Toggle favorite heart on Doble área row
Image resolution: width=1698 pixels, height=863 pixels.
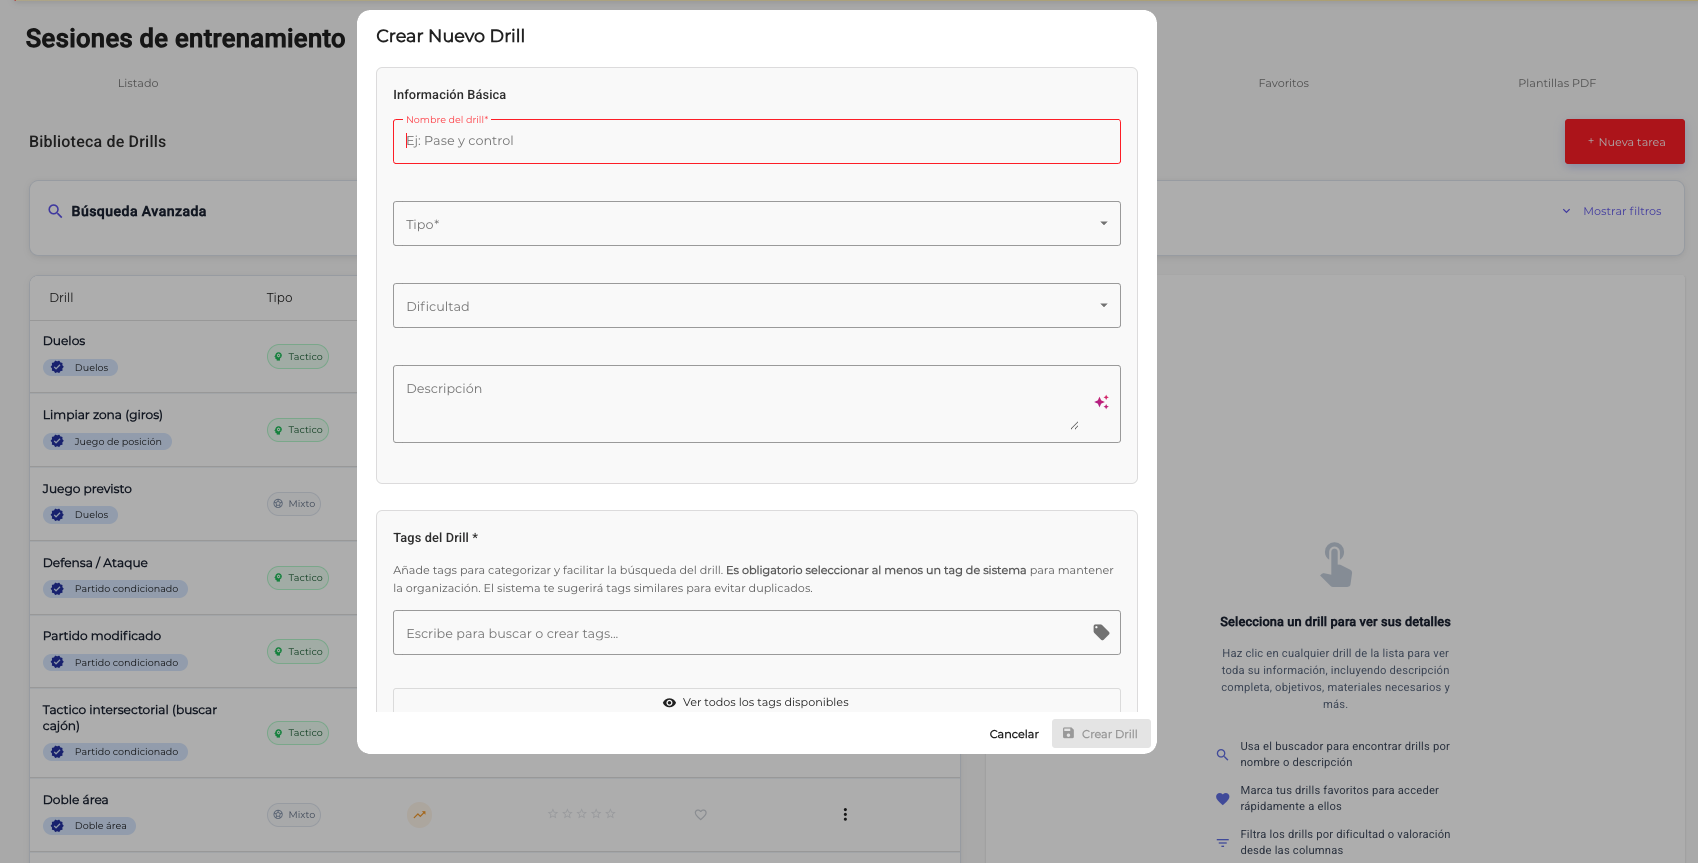(700, 814)
